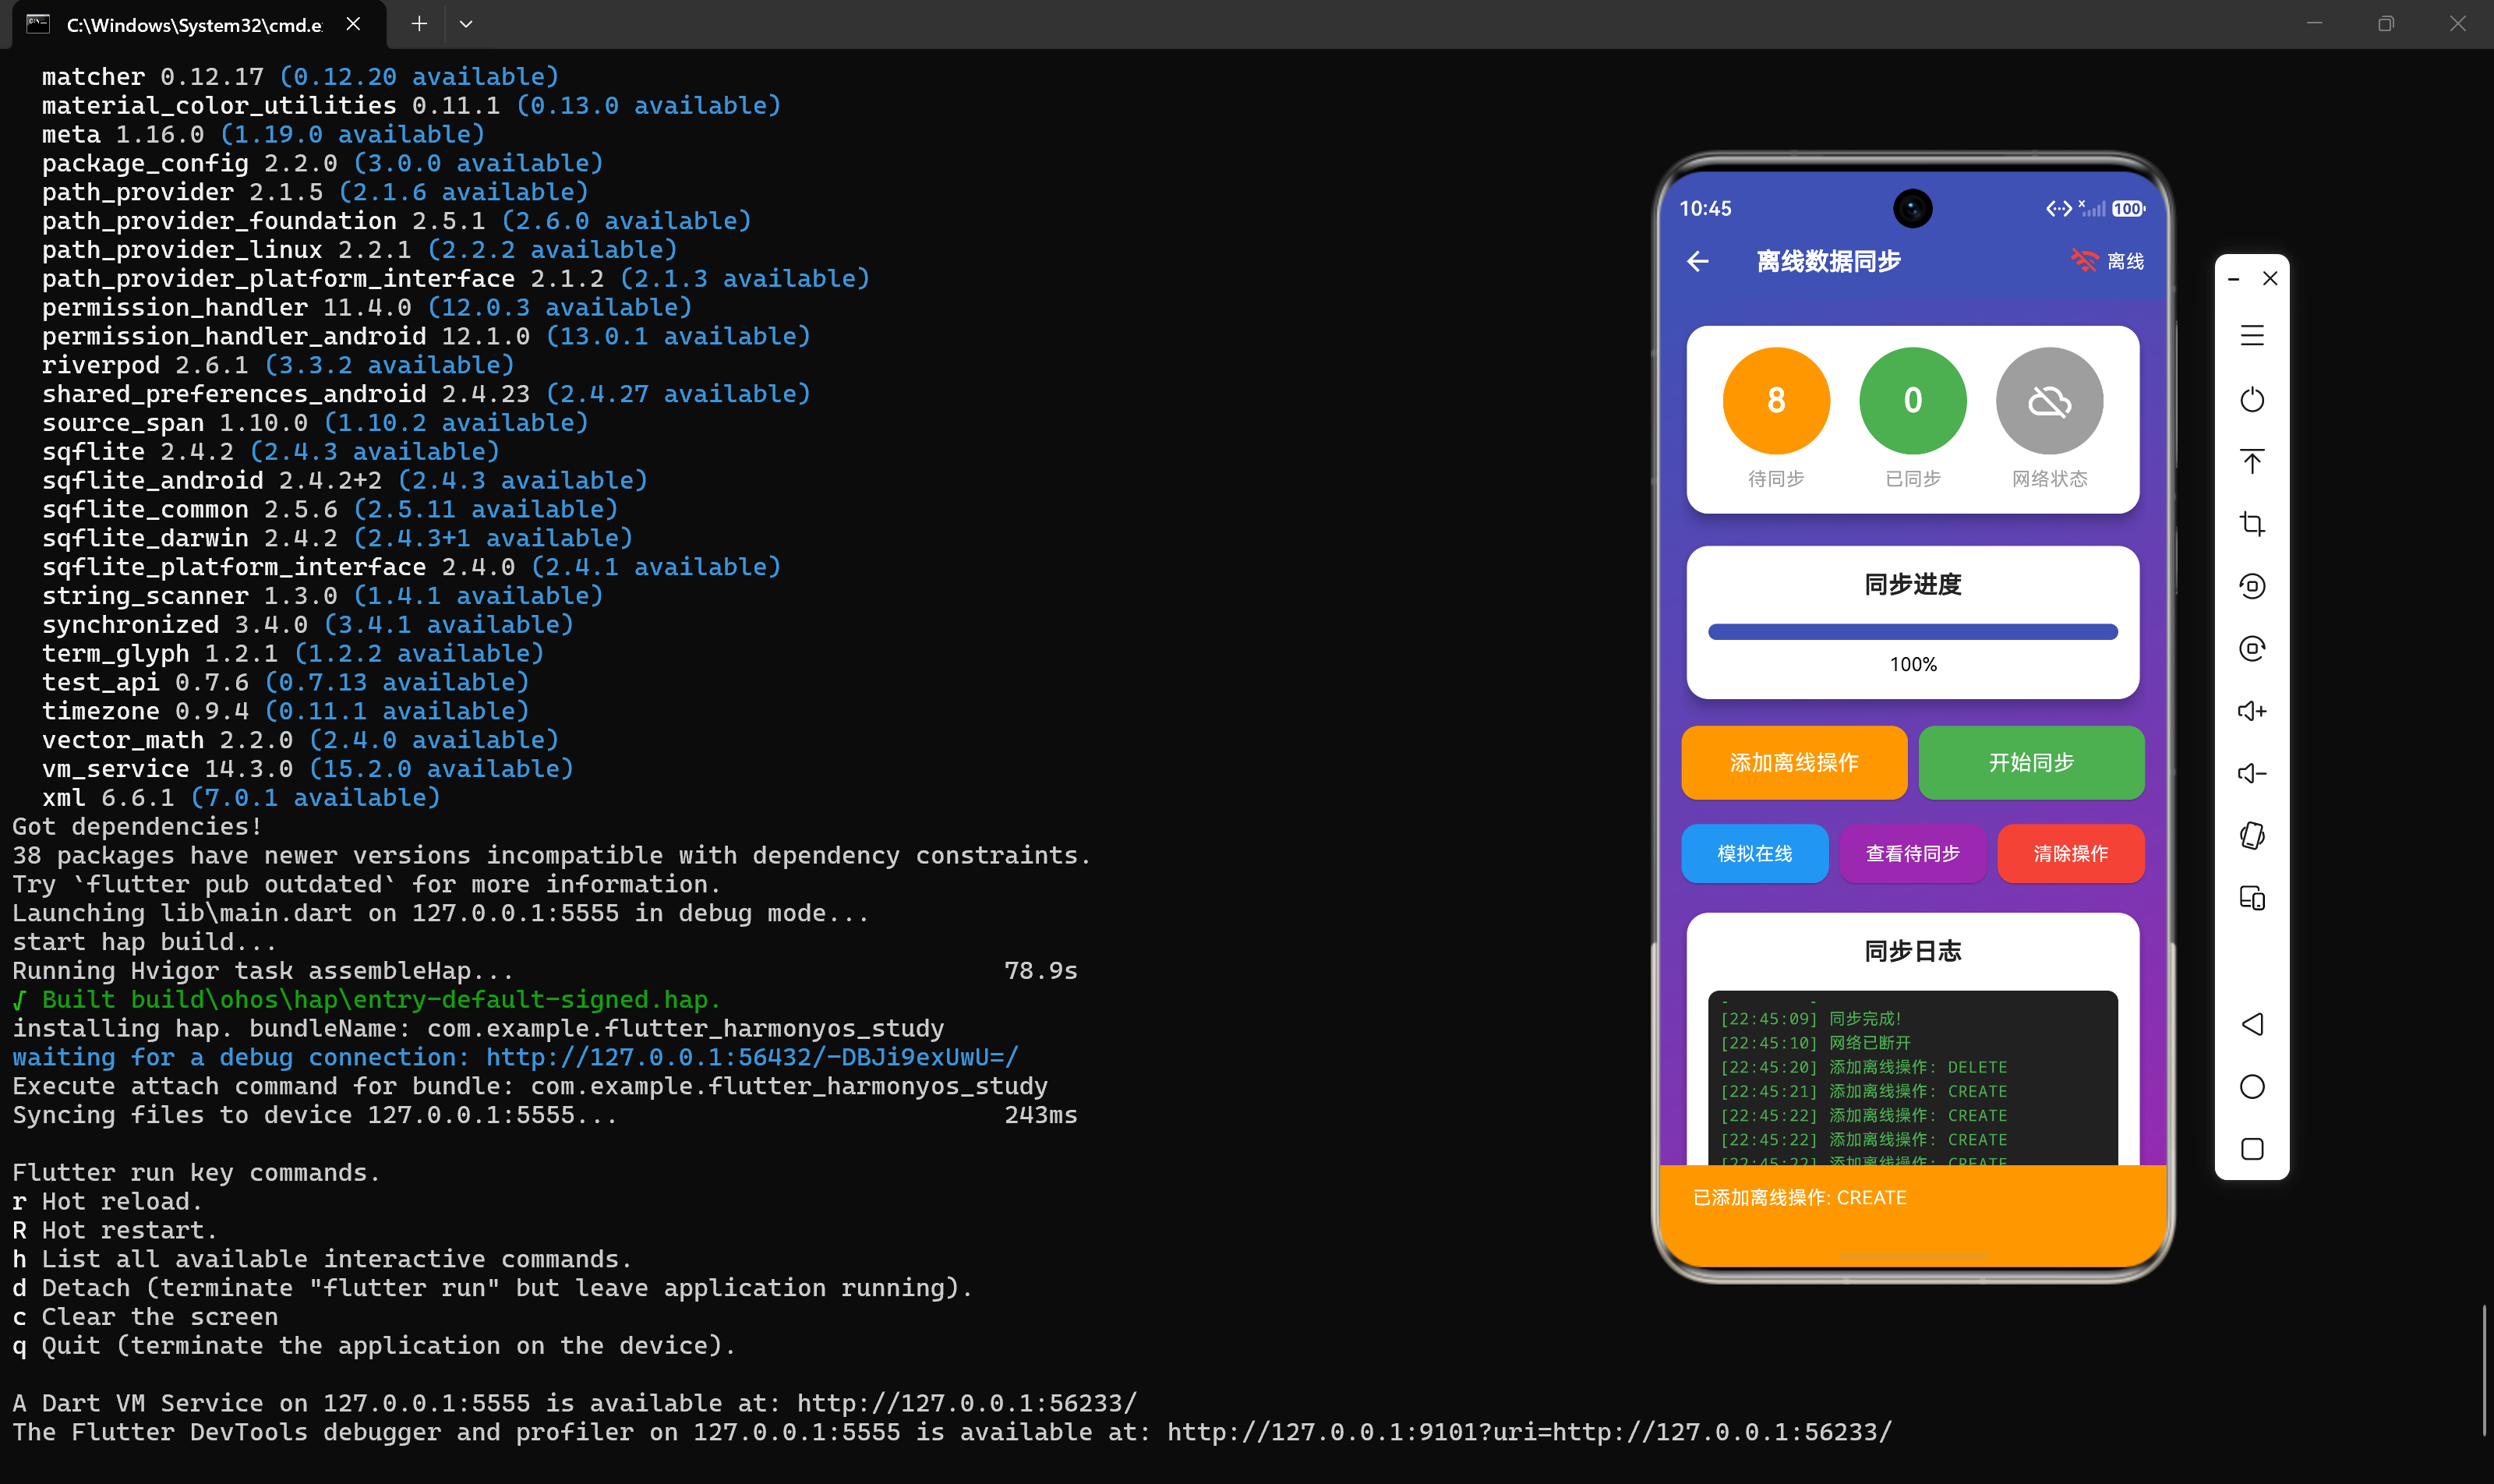The image size is (2494, 1484).
Task: Click the 'Flutter run key commands.' line
Action: [196, 1173]
